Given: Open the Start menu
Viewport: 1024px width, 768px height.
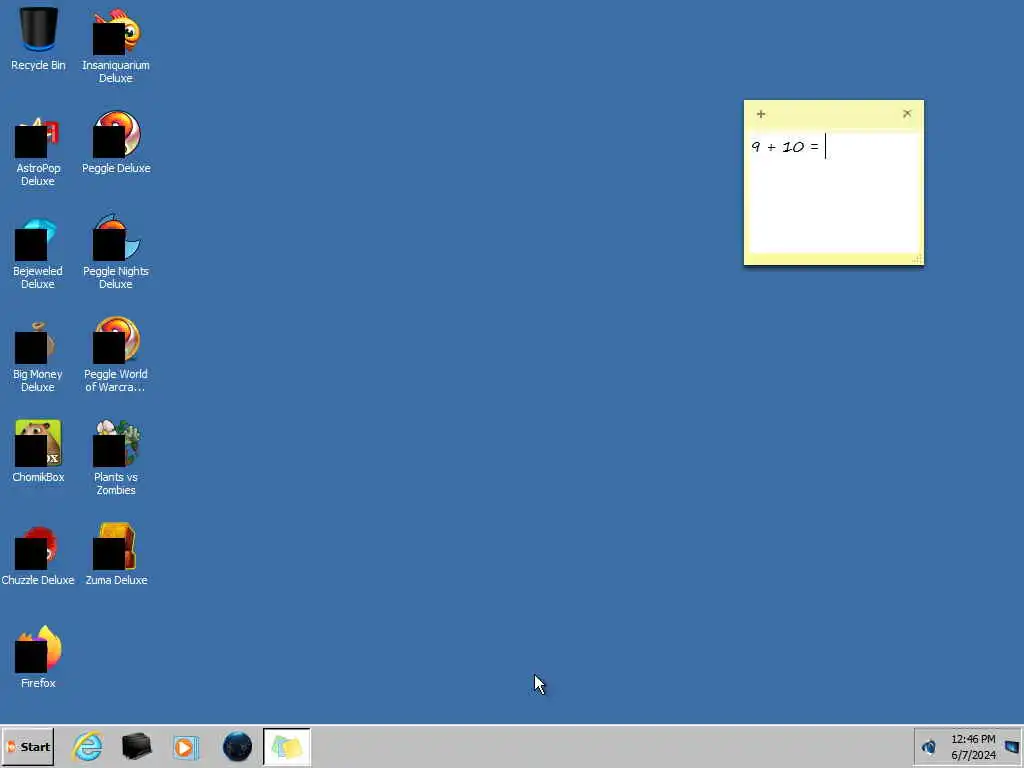Looking at the screenshot, I should coord(28,747).
